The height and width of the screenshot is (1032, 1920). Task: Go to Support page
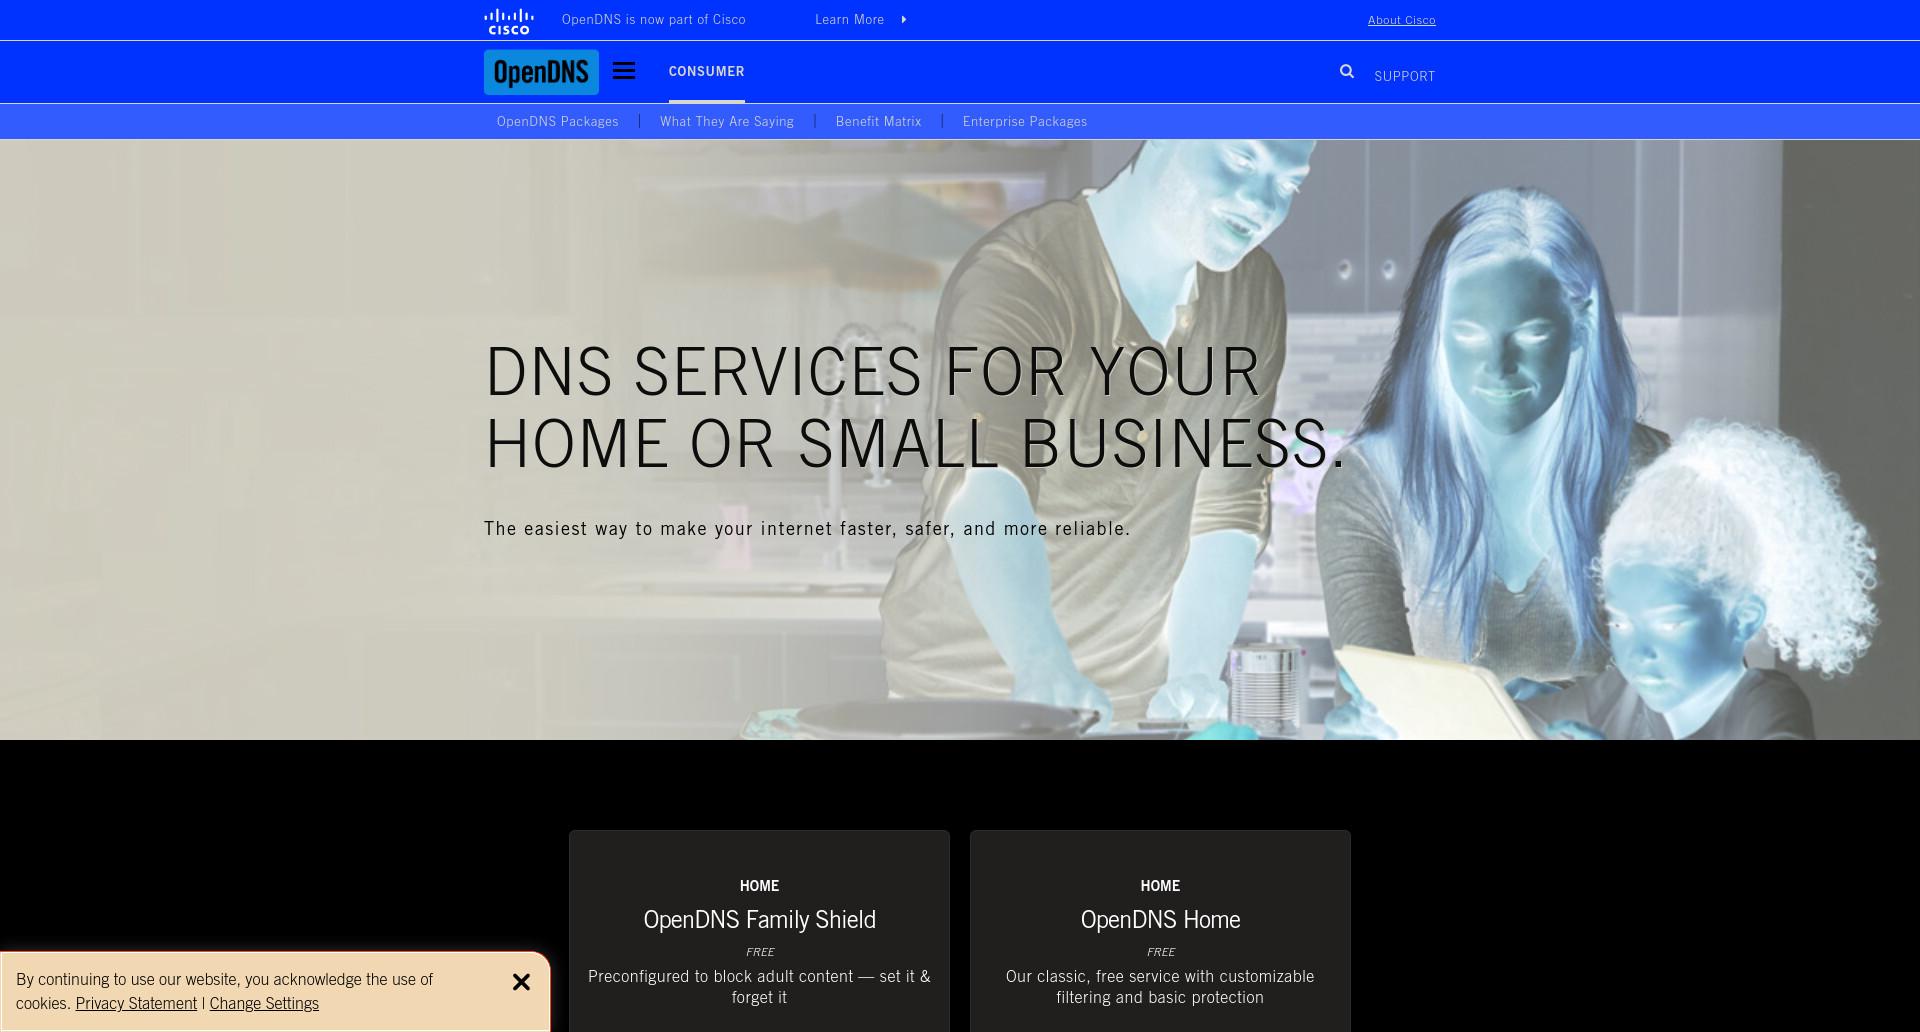1404,76
